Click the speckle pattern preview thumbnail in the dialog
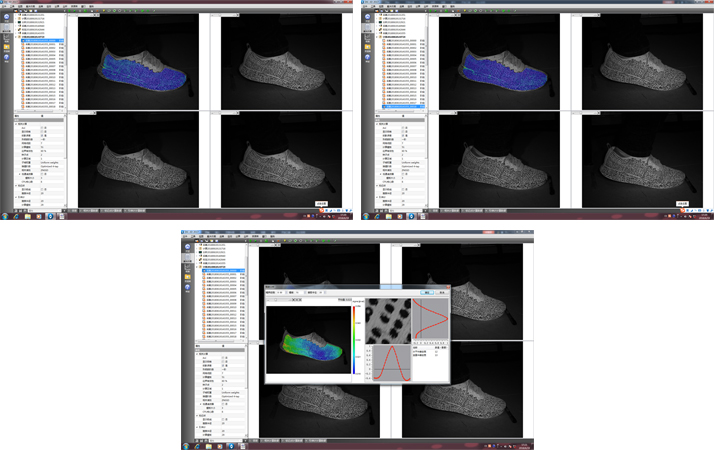Image resolution: width=714 pixels, height=450 pixels. 386,320
